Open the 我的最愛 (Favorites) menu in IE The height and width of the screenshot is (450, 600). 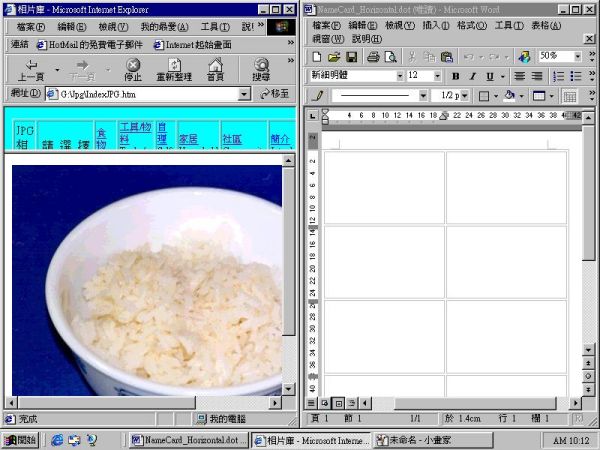[161, 27]
